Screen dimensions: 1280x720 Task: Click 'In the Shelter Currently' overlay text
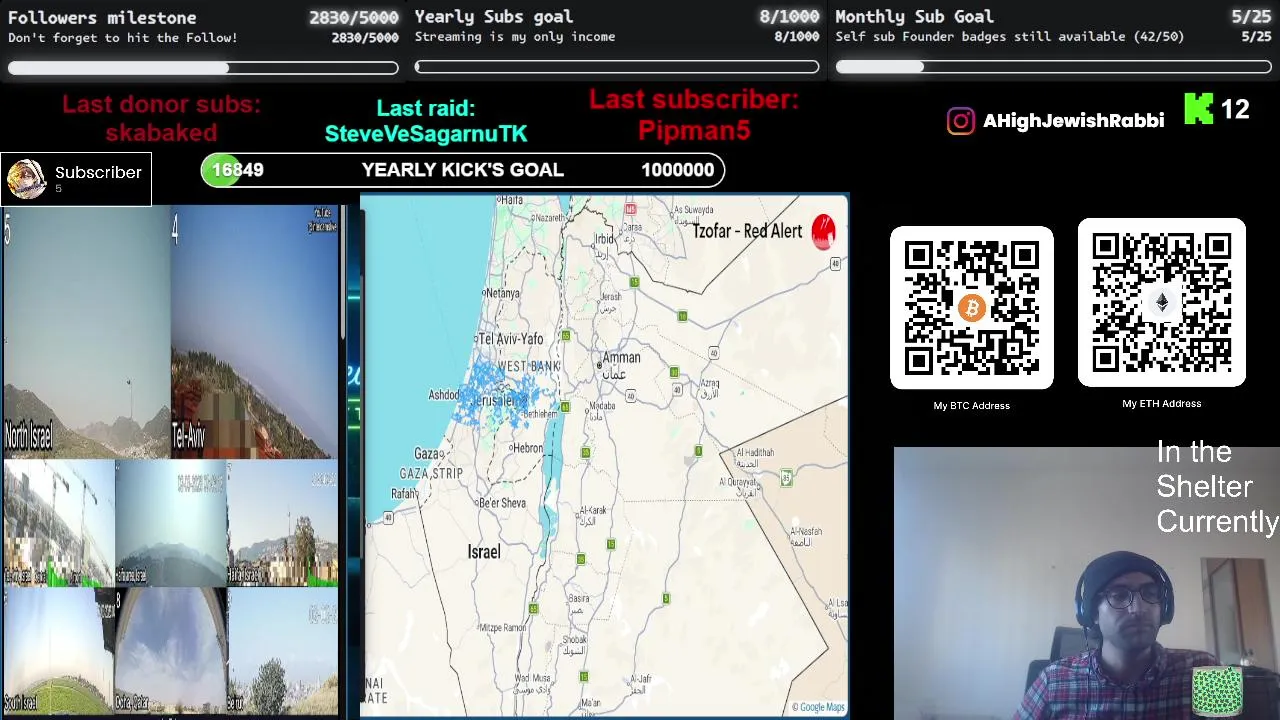point(1217,487)
